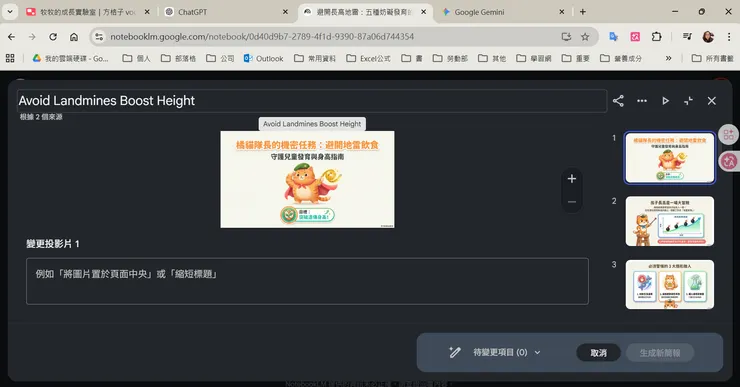Close the ChatGPT tab

tap(285, 12)
